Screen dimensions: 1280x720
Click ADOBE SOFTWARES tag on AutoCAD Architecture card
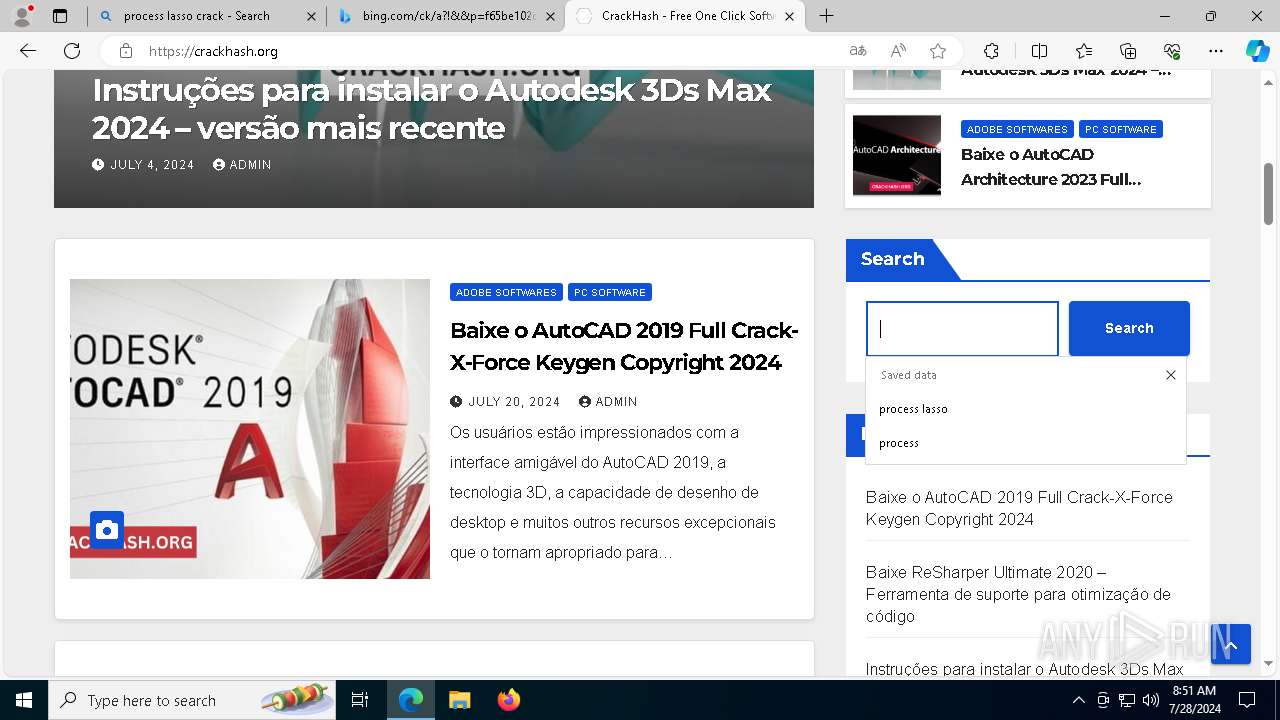(1017, 129)
